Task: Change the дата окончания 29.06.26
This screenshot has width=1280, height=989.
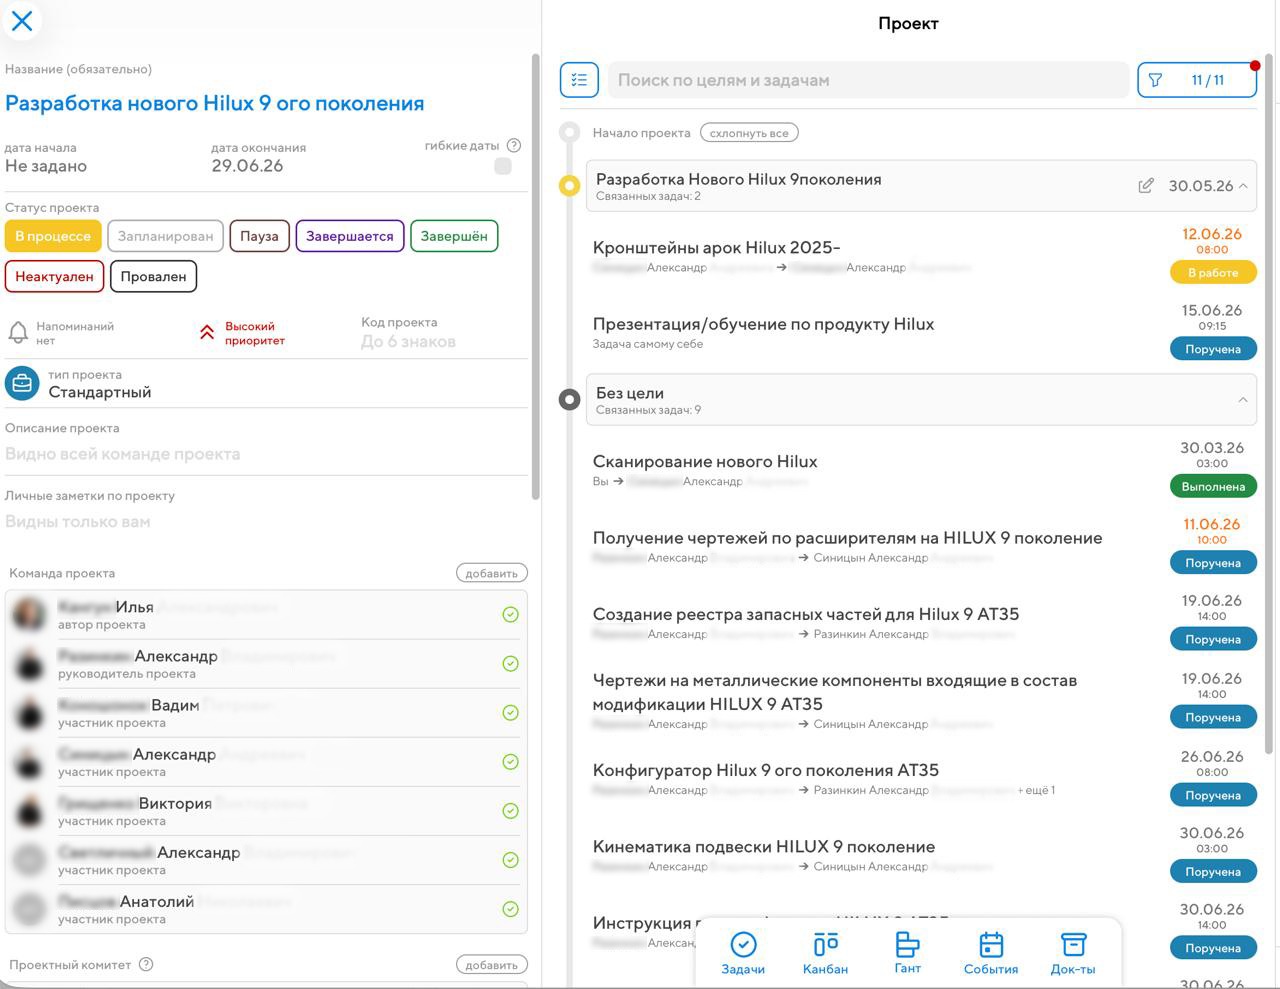Action: pos(247,166)
